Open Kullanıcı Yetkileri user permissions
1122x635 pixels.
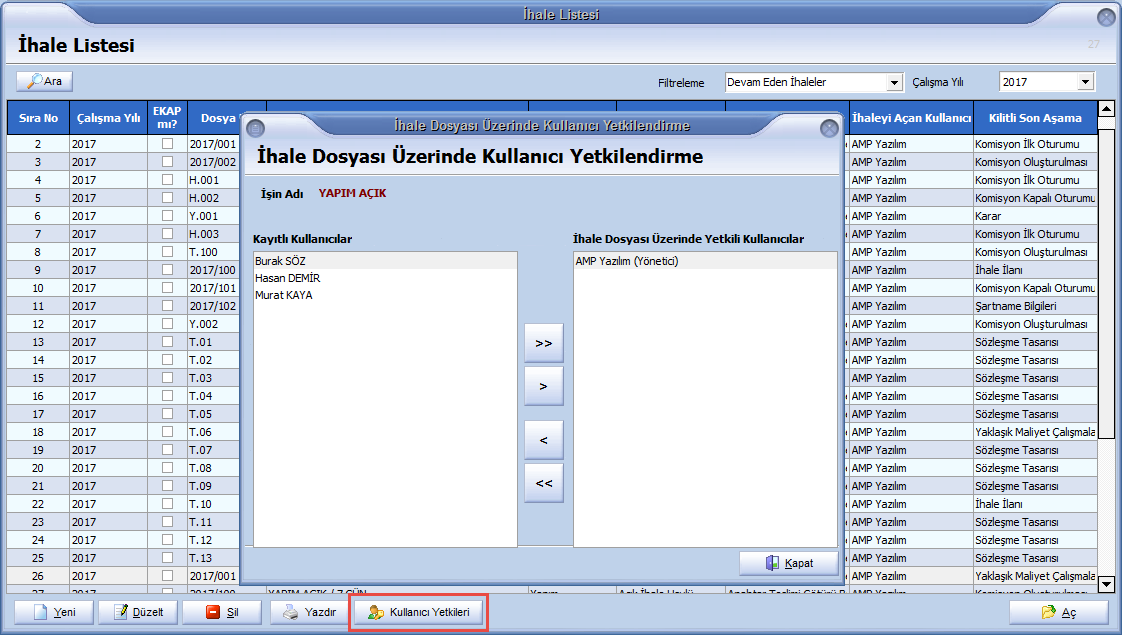[x=418, y=612]
